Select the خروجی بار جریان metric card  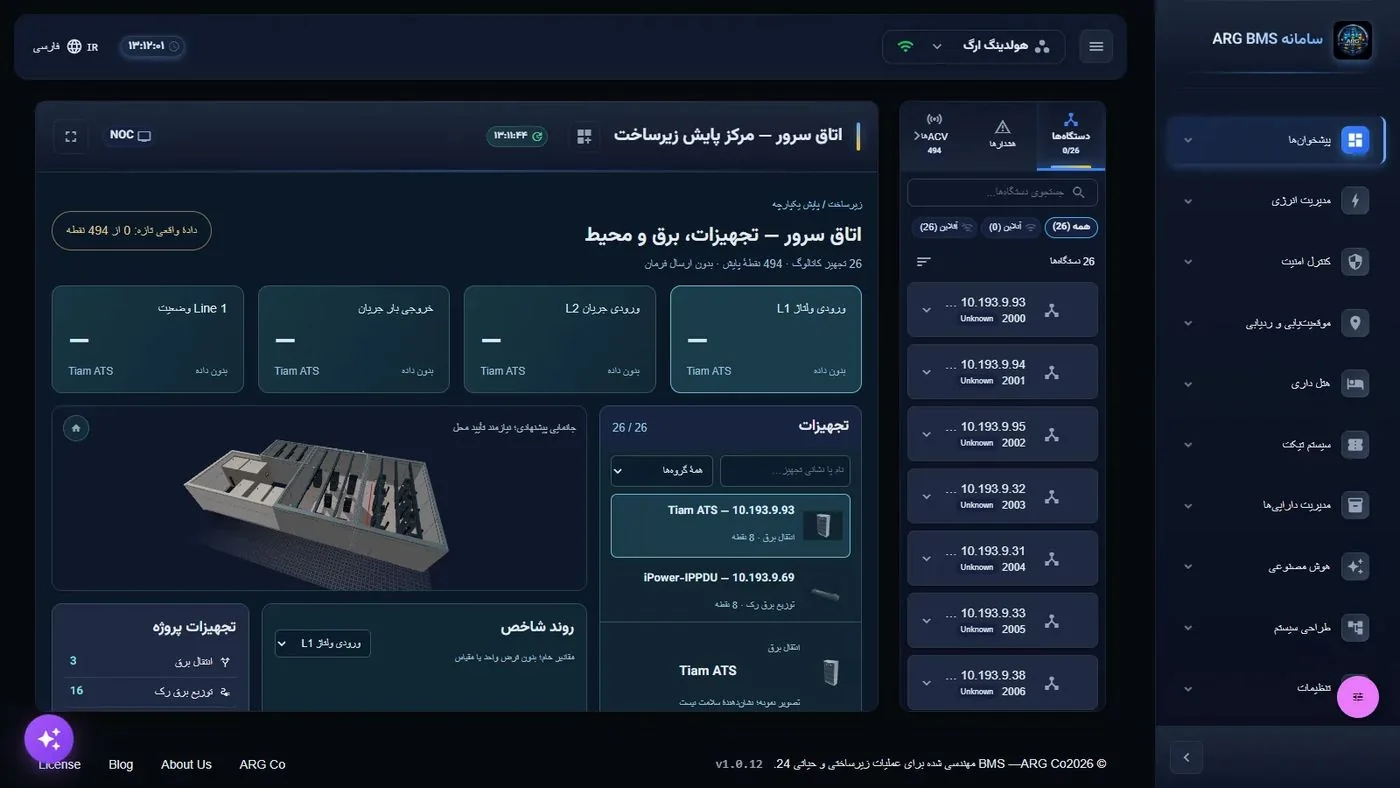(354, 339)
